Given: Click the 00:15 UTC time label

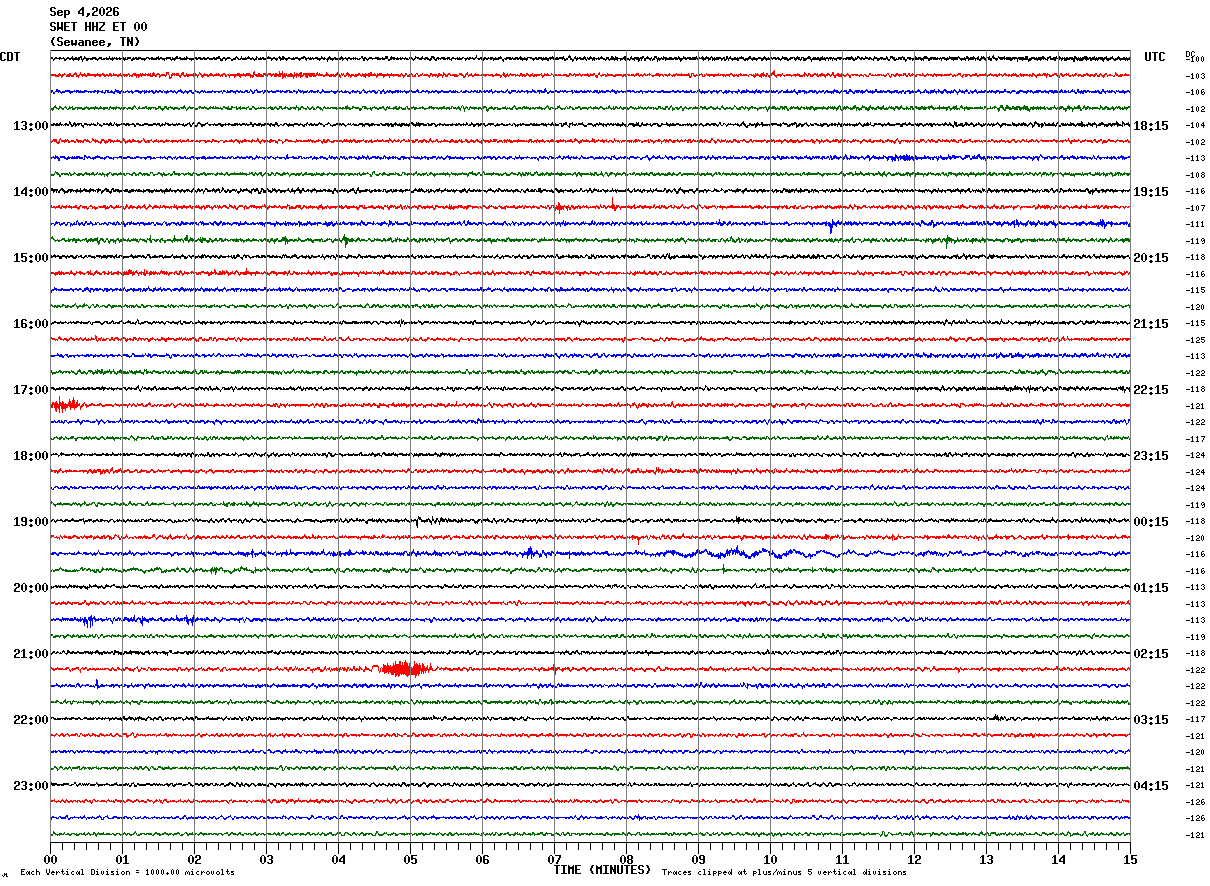Looking at the screenshot, I should coord(1150,522).
